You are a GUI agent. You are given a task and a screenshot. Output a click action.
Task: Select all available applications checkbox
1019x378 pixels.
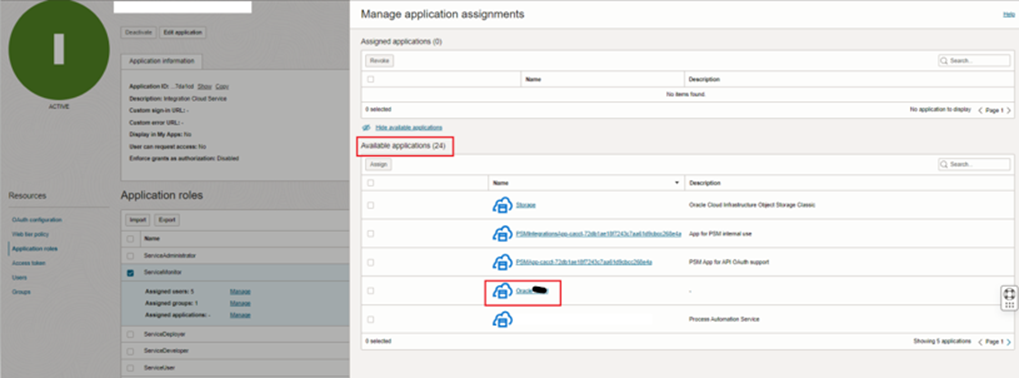370,183
